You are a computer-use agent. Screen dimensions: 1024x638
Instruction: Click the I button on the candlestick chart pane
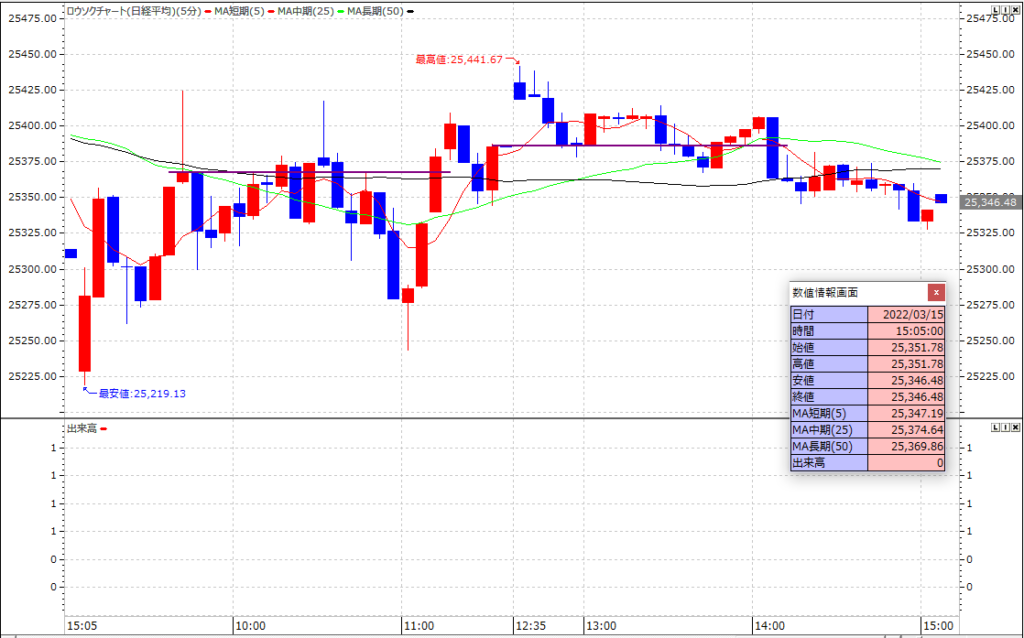click(x=1004, y=10)
